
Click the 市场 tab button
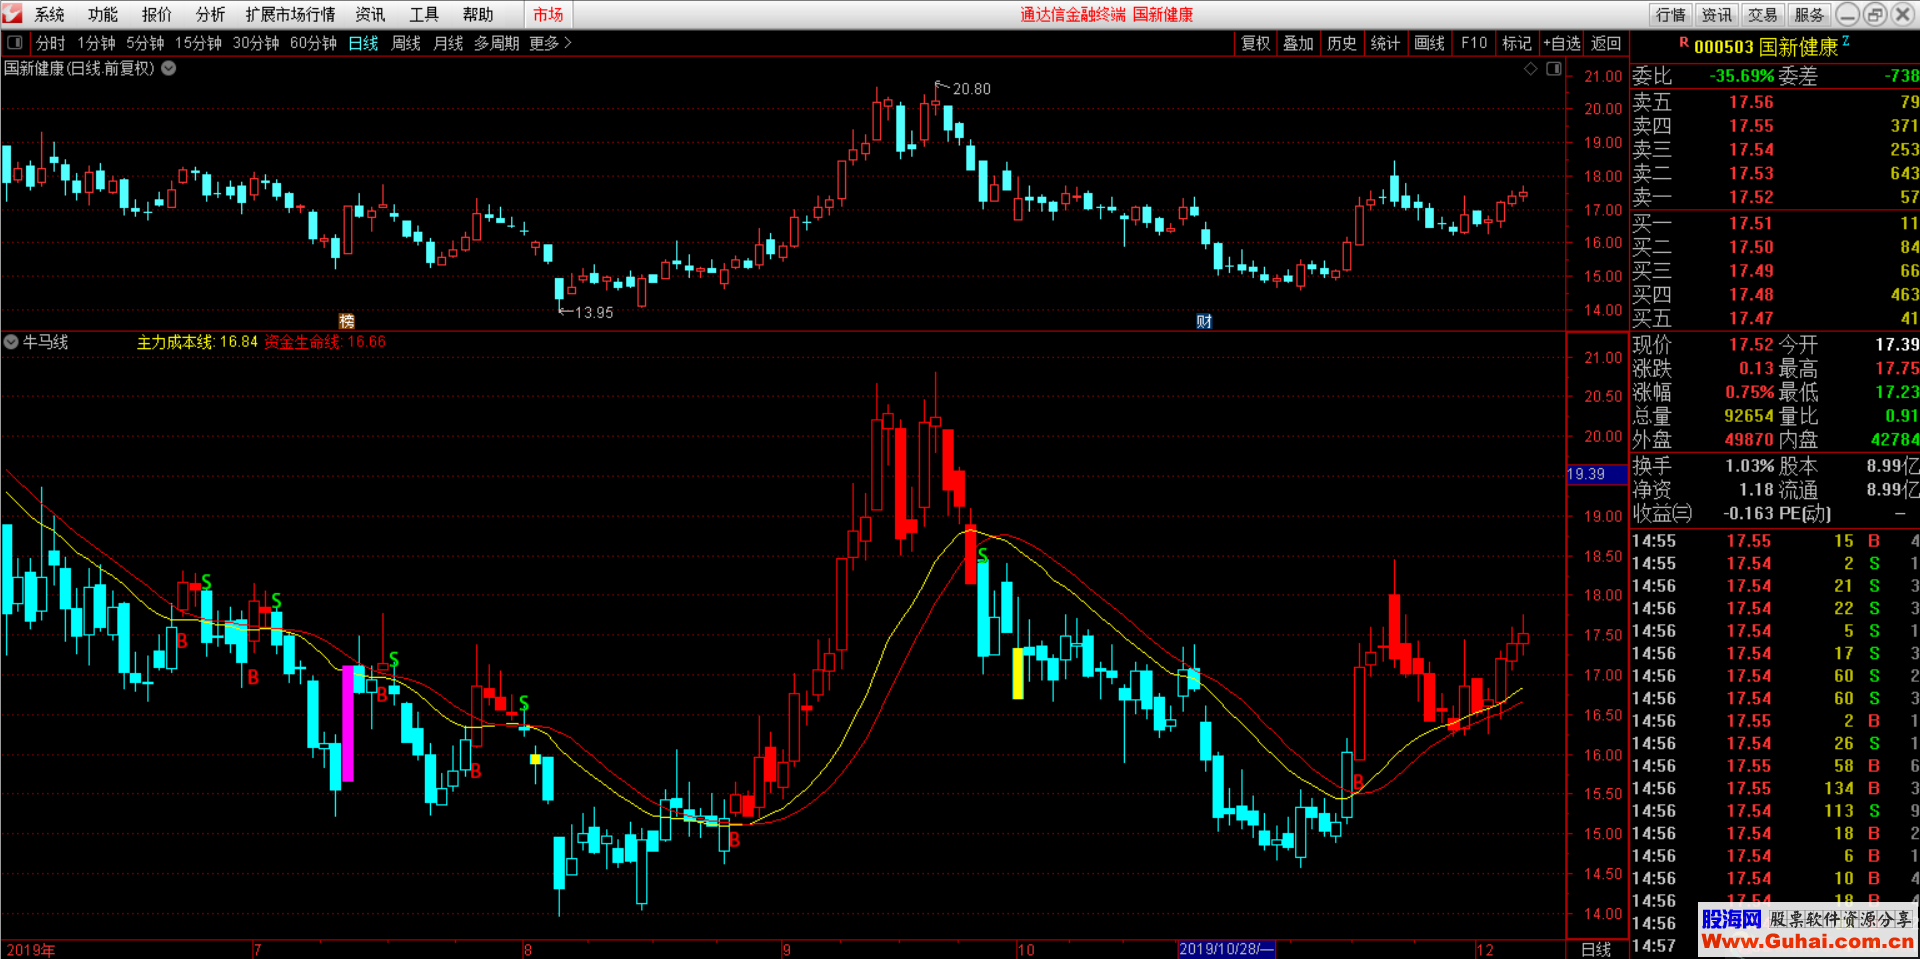pyautogui.click(x=548, y=14)
